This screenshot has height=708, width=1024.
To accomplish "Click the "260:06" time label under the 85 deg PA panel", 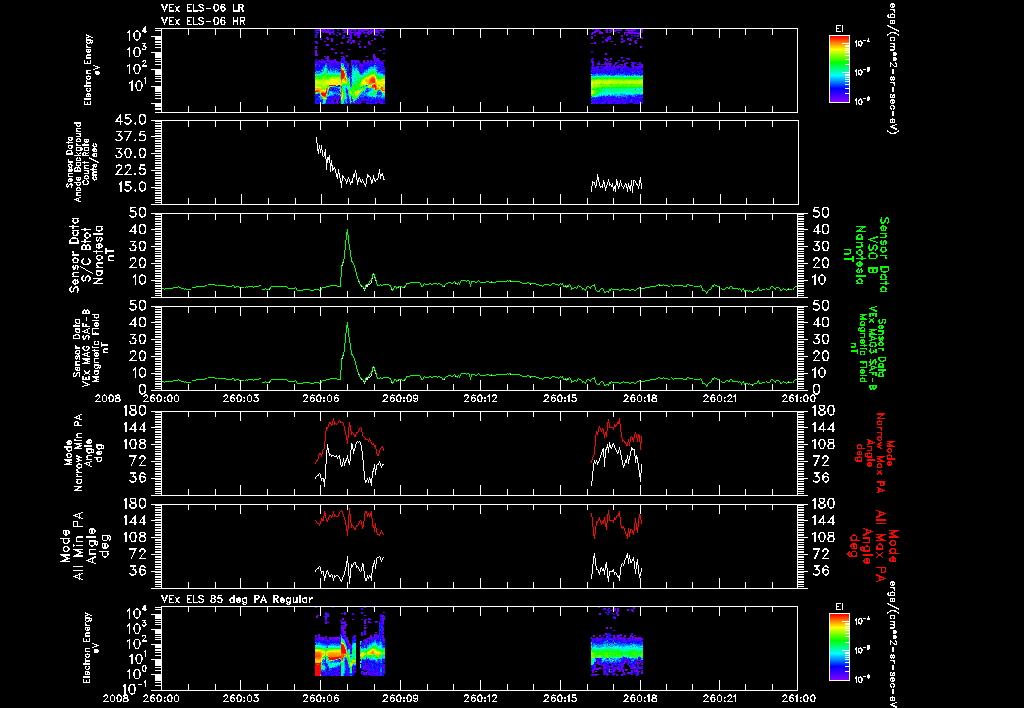I will coord(321,698).
